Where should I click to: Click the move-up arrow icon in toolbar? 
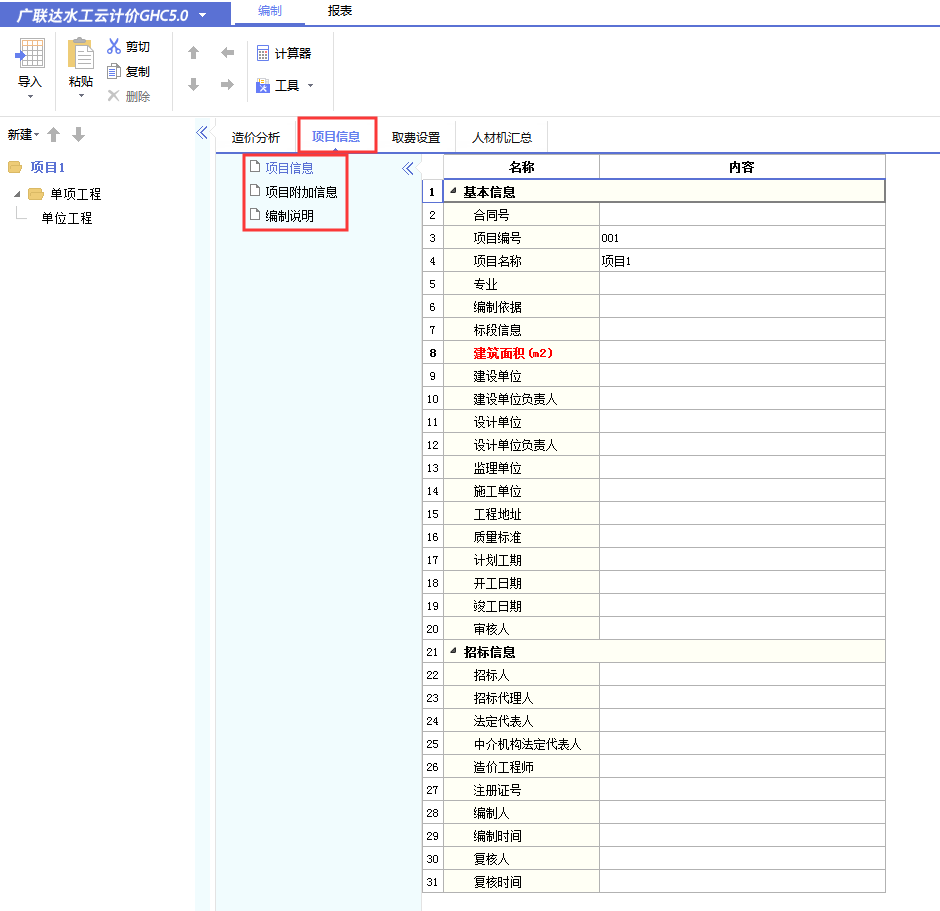pos(192,51)
